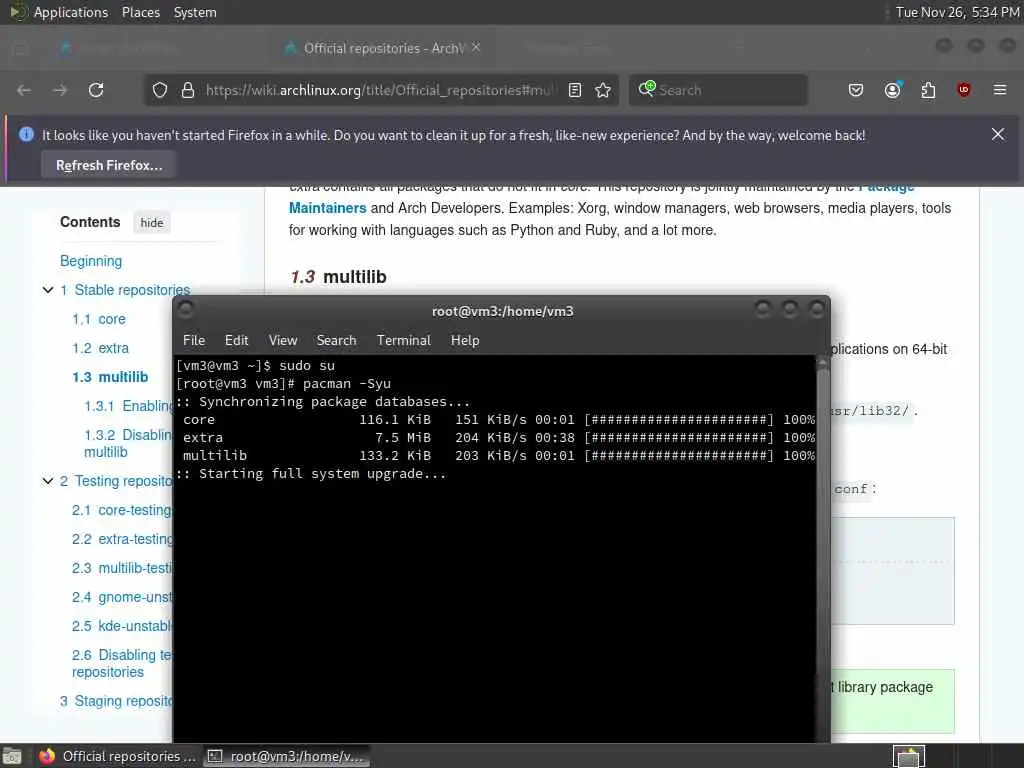Open the tracking protection shield icon
This screenshot has width=1024, height=768.
point(160,90)
